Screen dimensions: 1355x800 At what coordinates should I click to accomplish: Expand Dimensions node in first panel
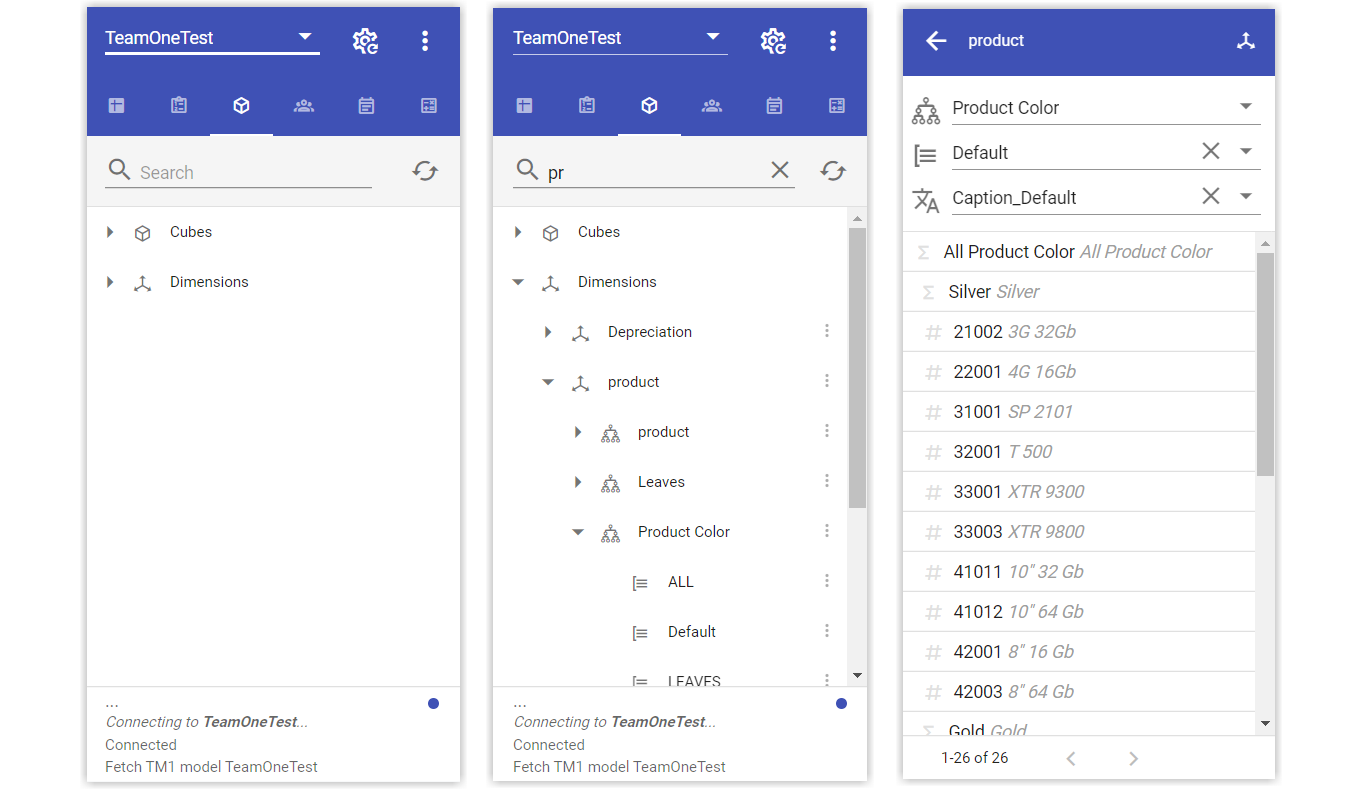click(110, 282)
